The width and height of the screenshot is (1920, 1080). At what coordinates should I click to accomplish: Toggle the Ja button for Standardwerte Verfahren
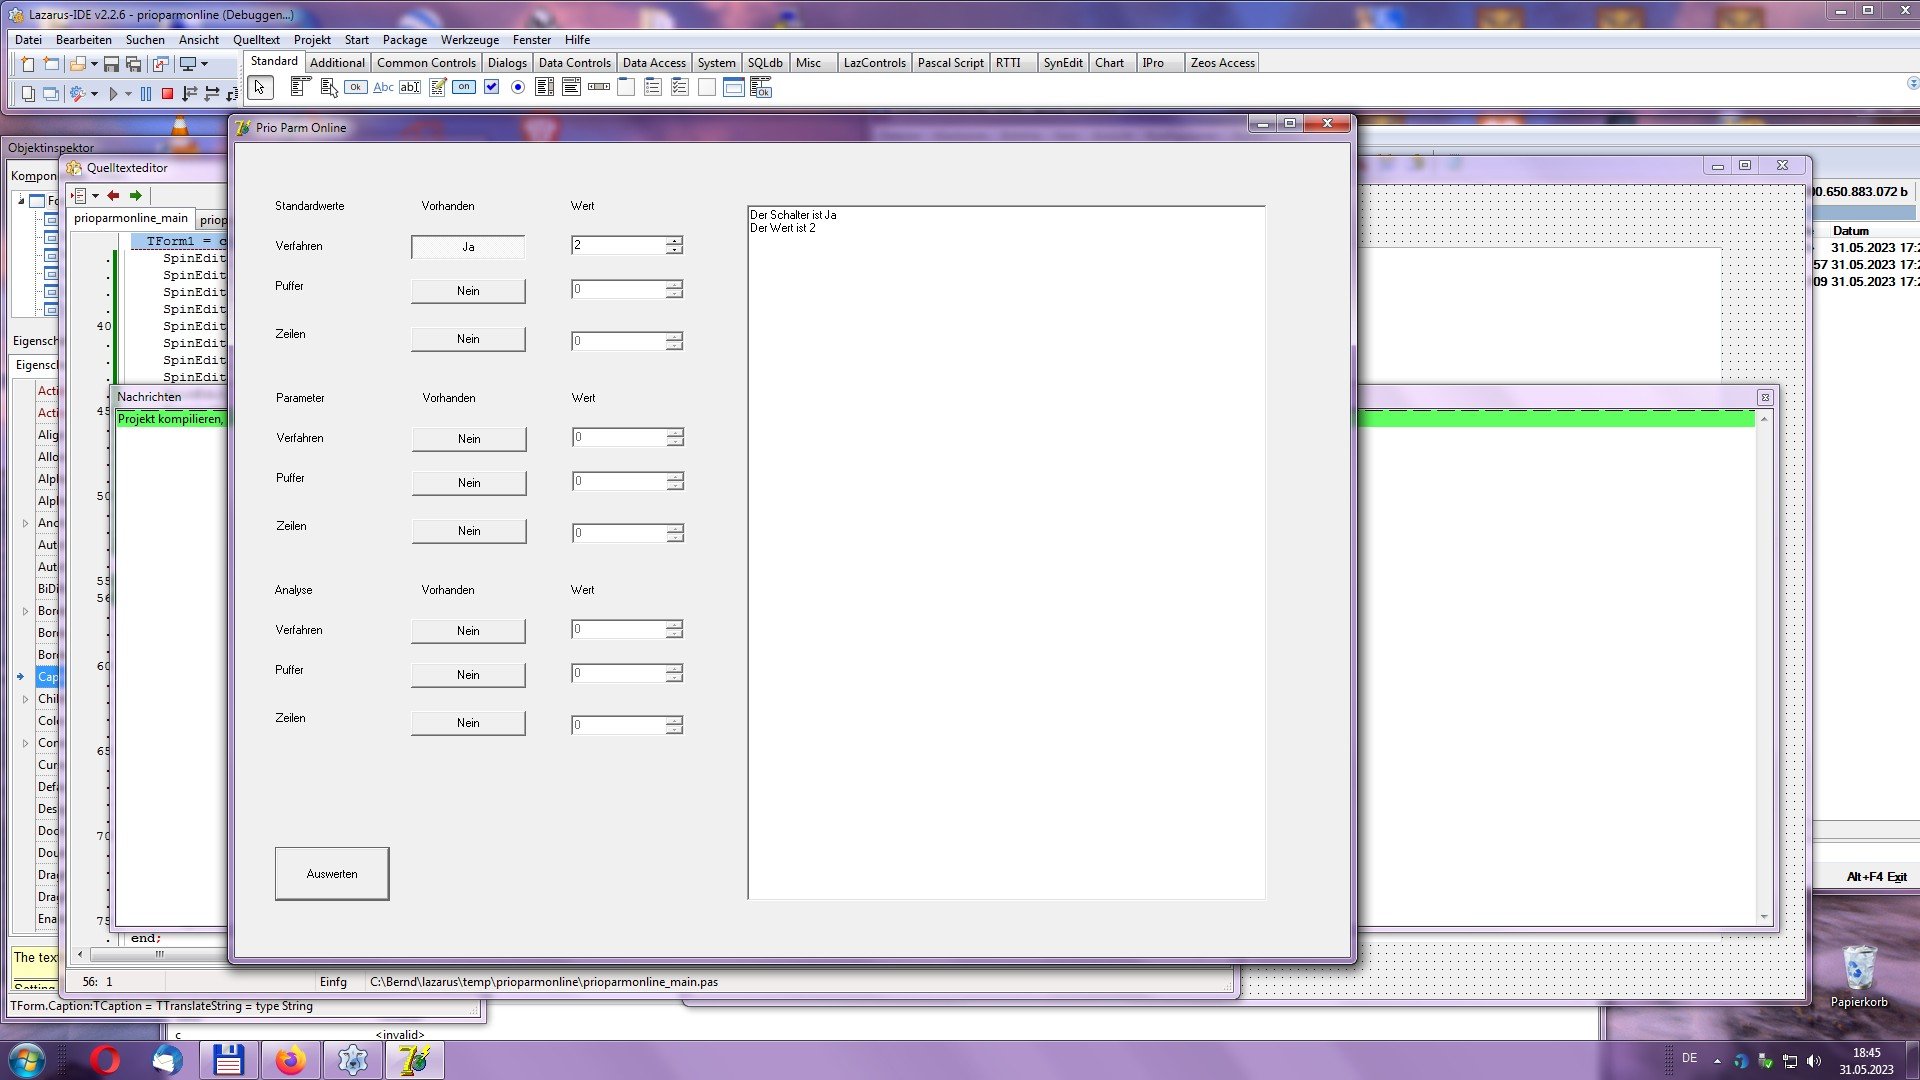(468, 247)
